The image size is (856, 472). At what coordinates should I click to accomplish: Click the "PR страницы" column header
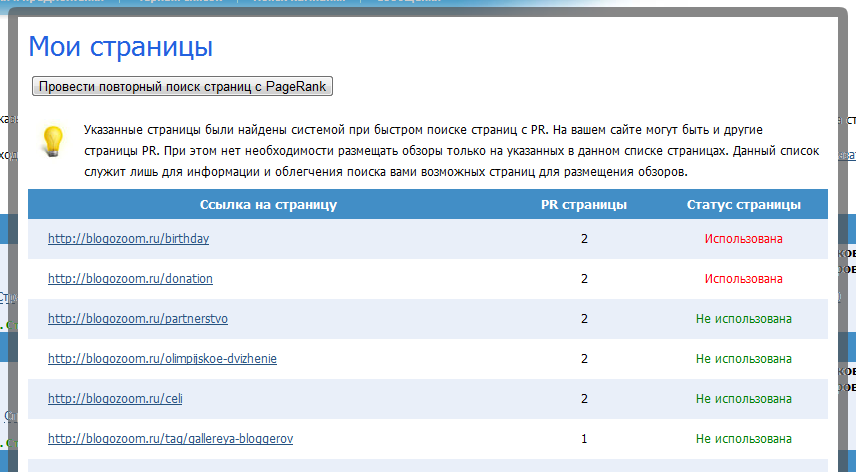(584, 205)
